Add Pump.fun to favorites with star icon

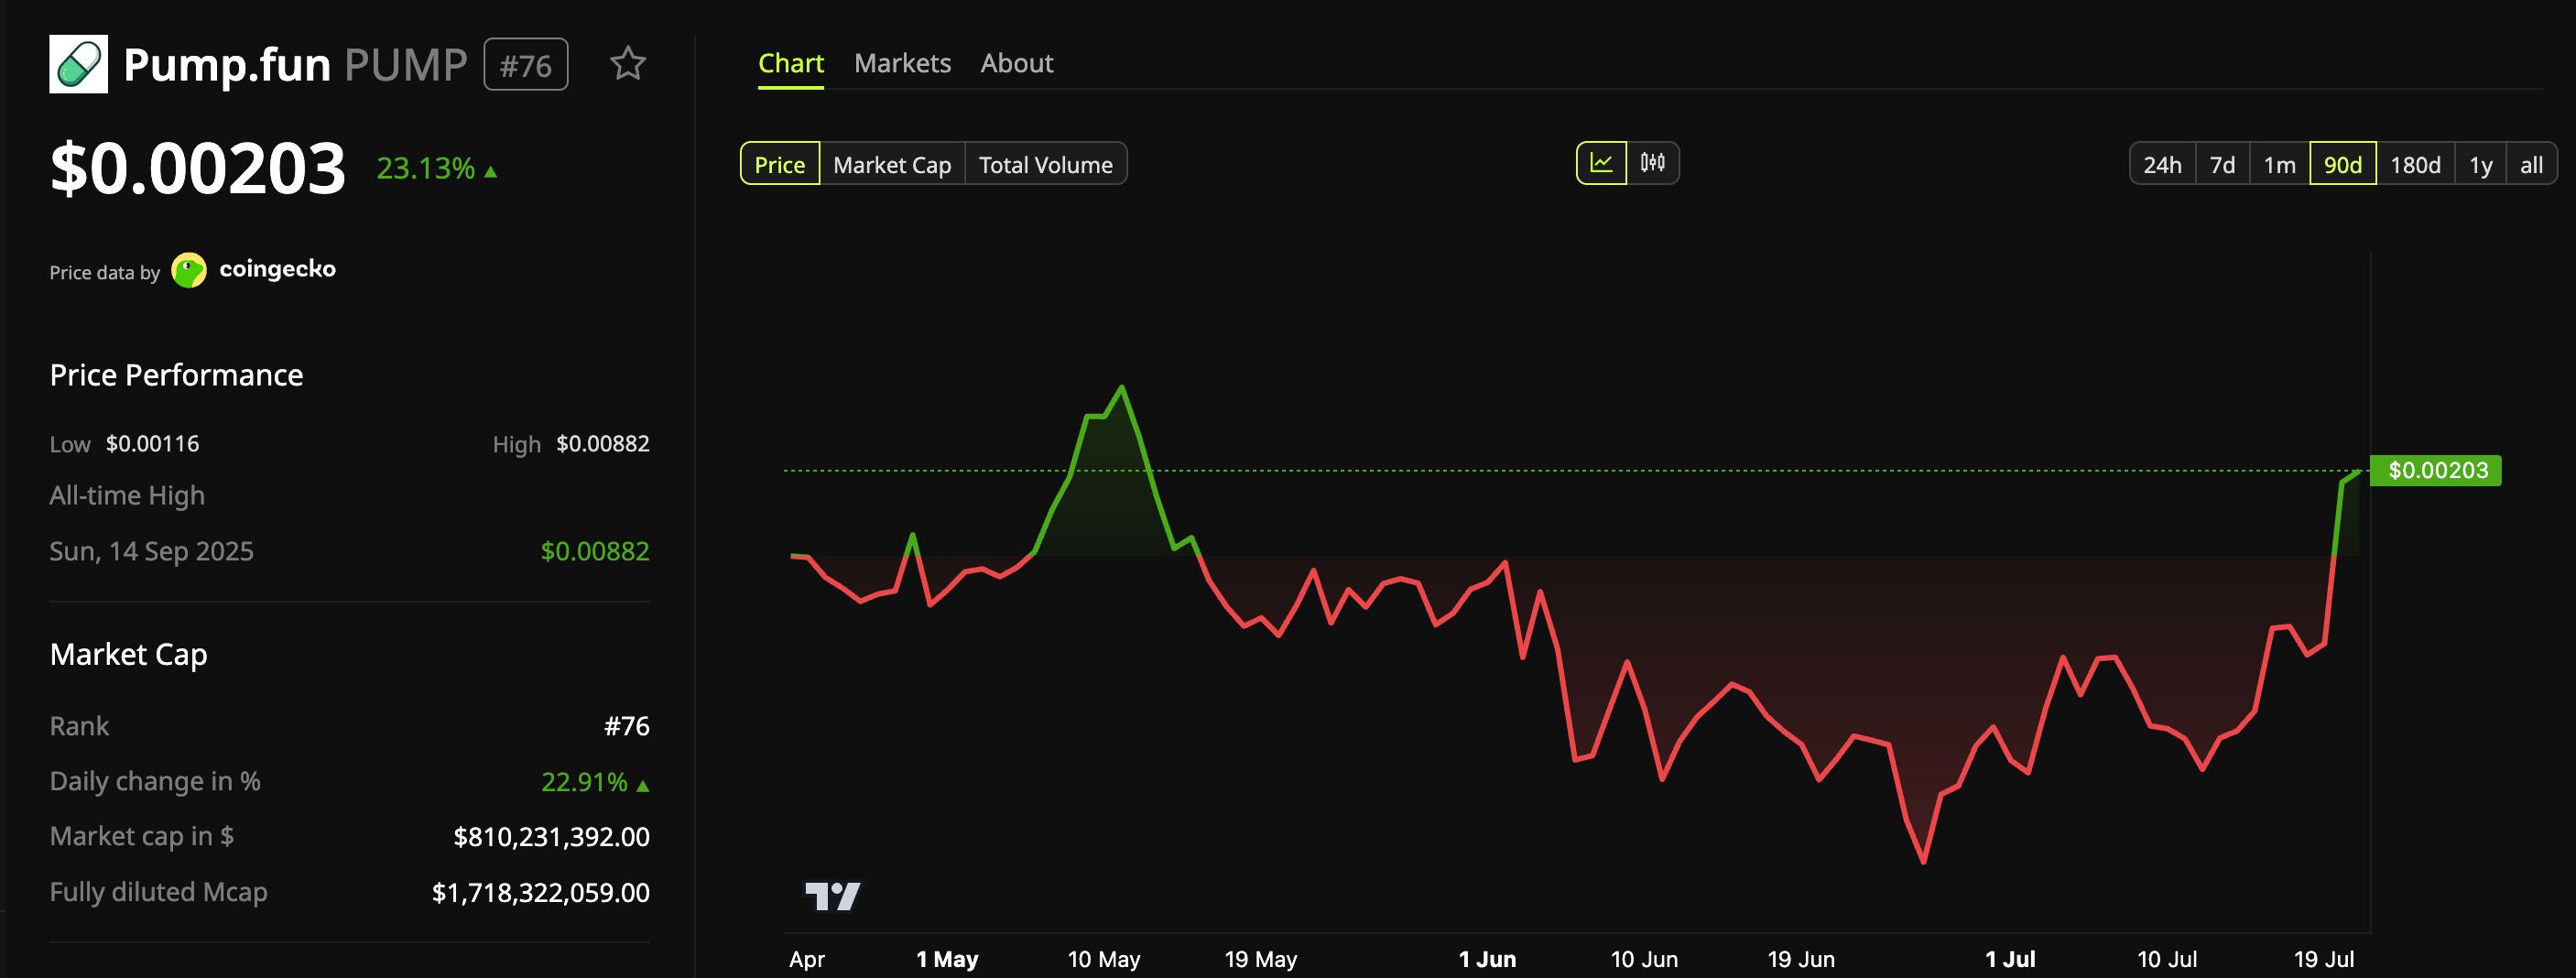628,64
